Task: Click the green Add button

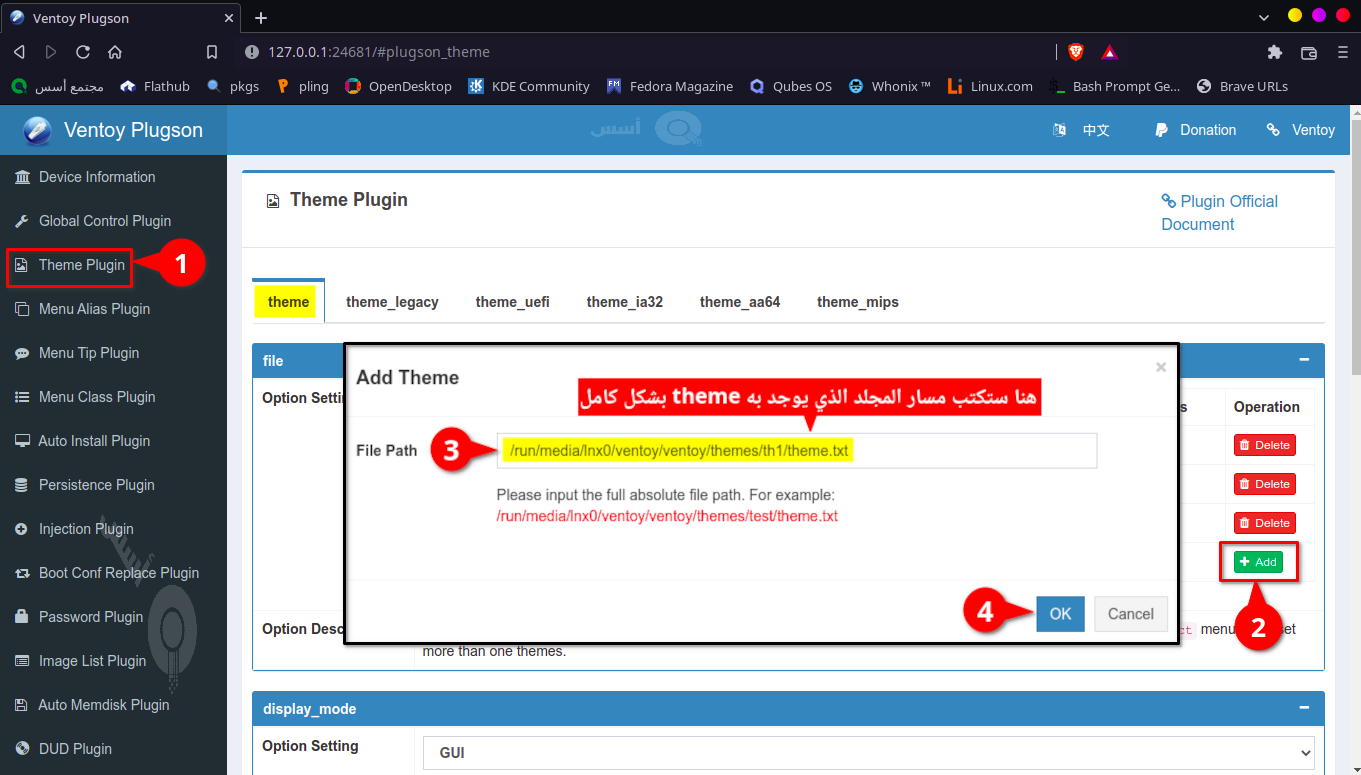Action: click(1258, 562)
